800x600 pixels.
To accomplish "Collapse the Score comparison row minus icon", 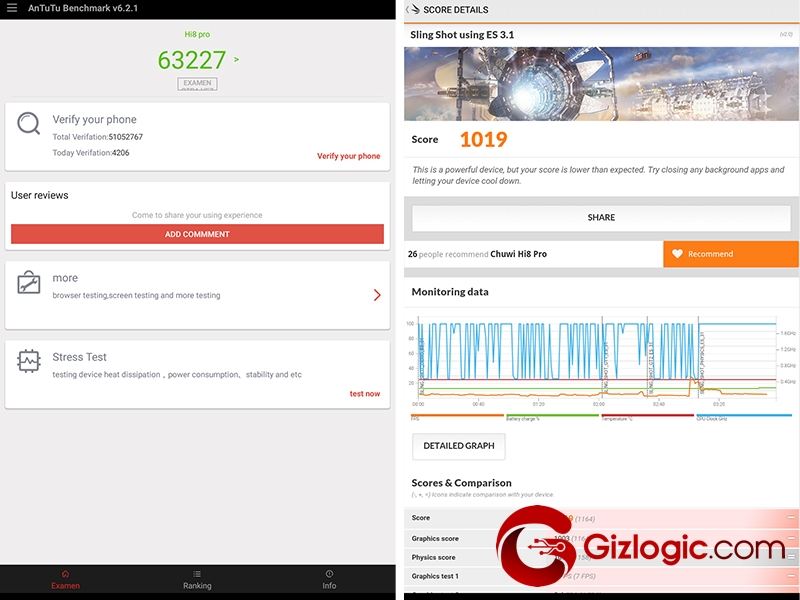I will tap(791, 518).
